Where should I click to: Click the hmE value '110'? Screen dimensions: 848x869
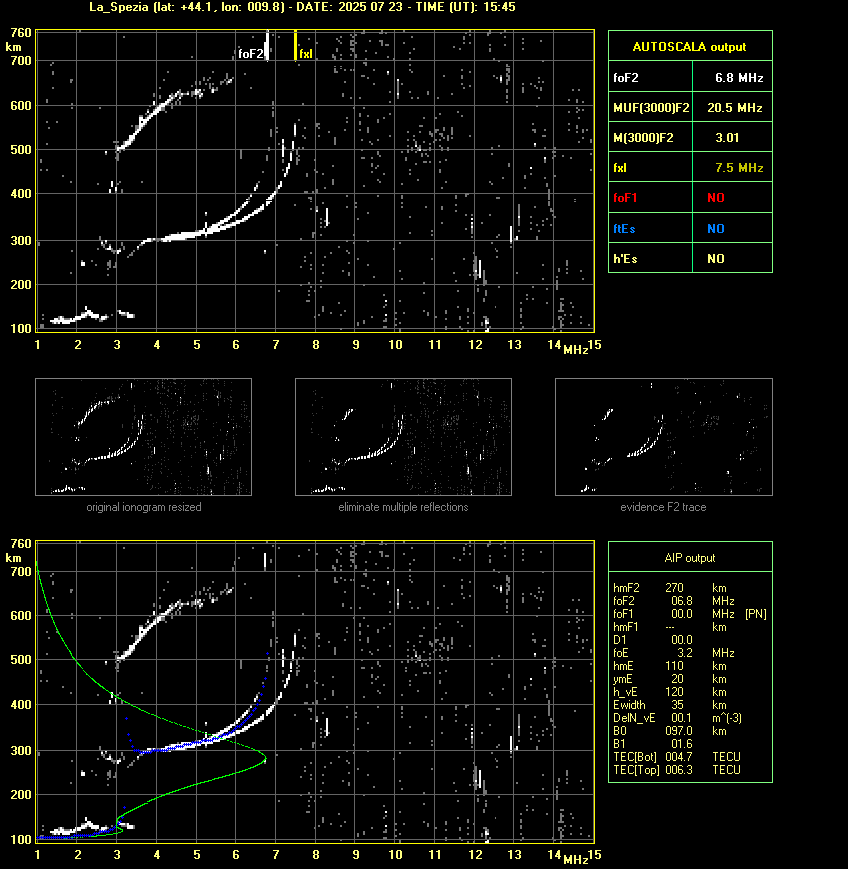point(674,666)
